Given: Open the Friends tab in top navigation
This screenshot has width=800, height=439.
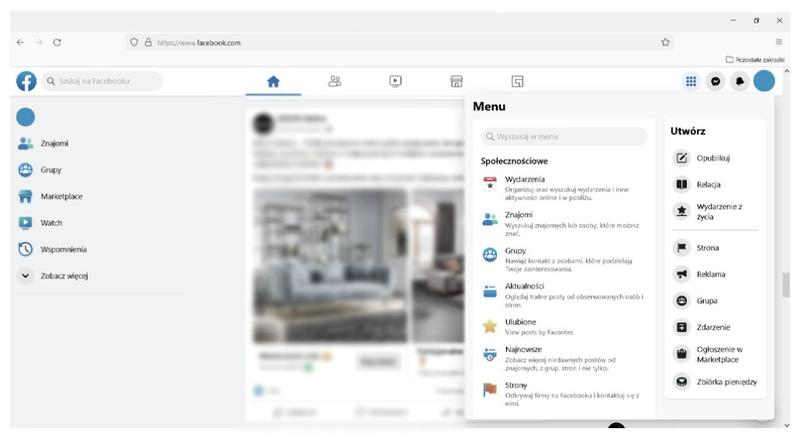Looking at the screenshot, I should [335, 81].
